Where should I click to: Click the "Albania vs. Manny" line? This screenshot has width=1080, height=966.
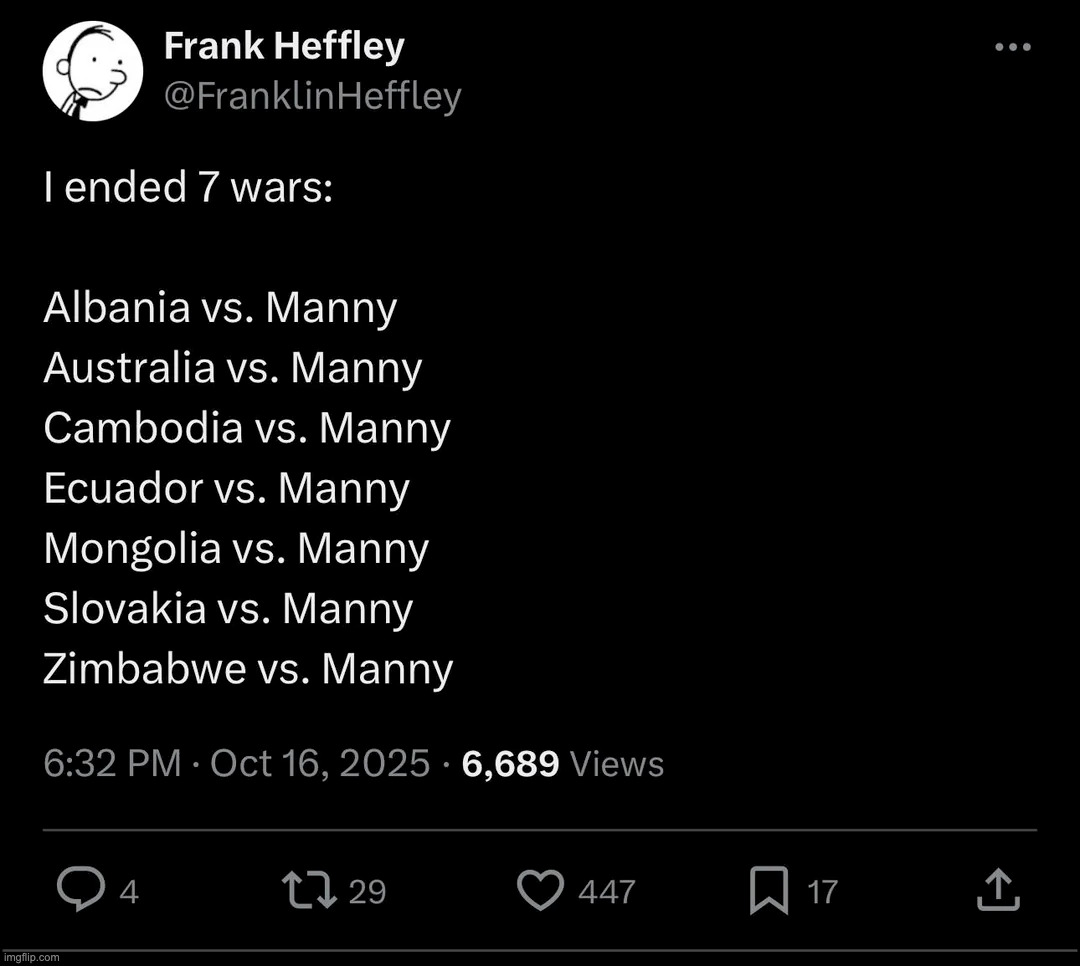220,308
